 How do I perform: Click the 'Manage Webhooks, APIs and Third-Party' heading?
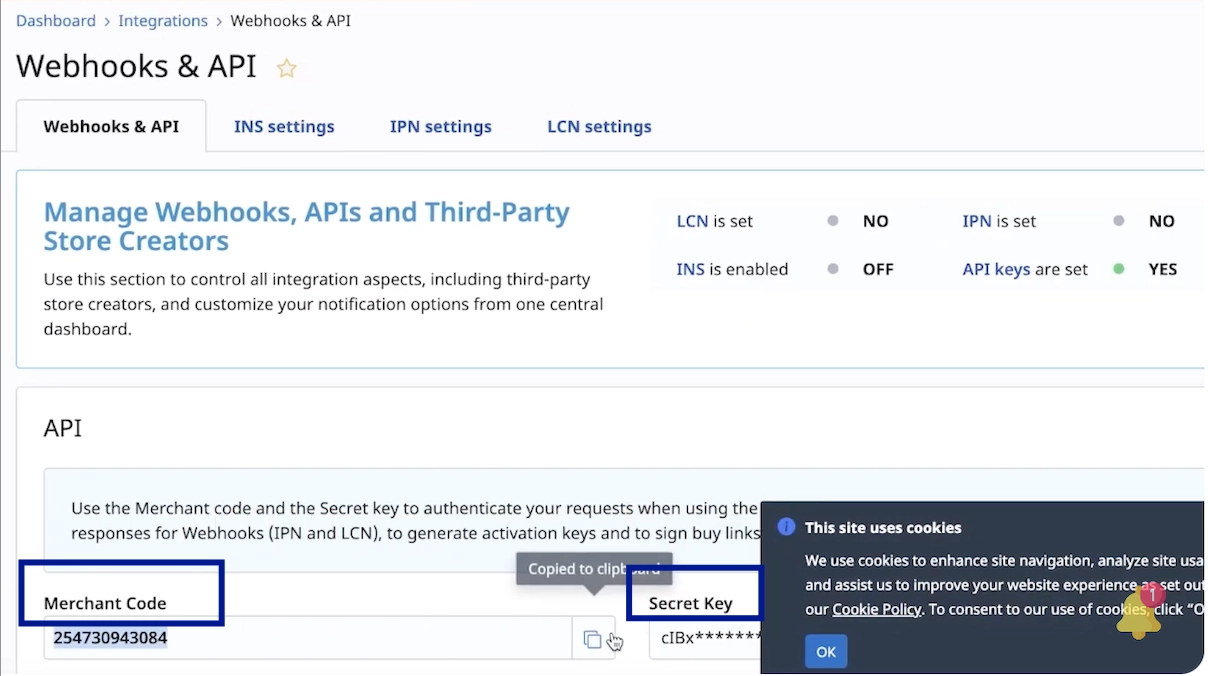click(x=307, y=226)
